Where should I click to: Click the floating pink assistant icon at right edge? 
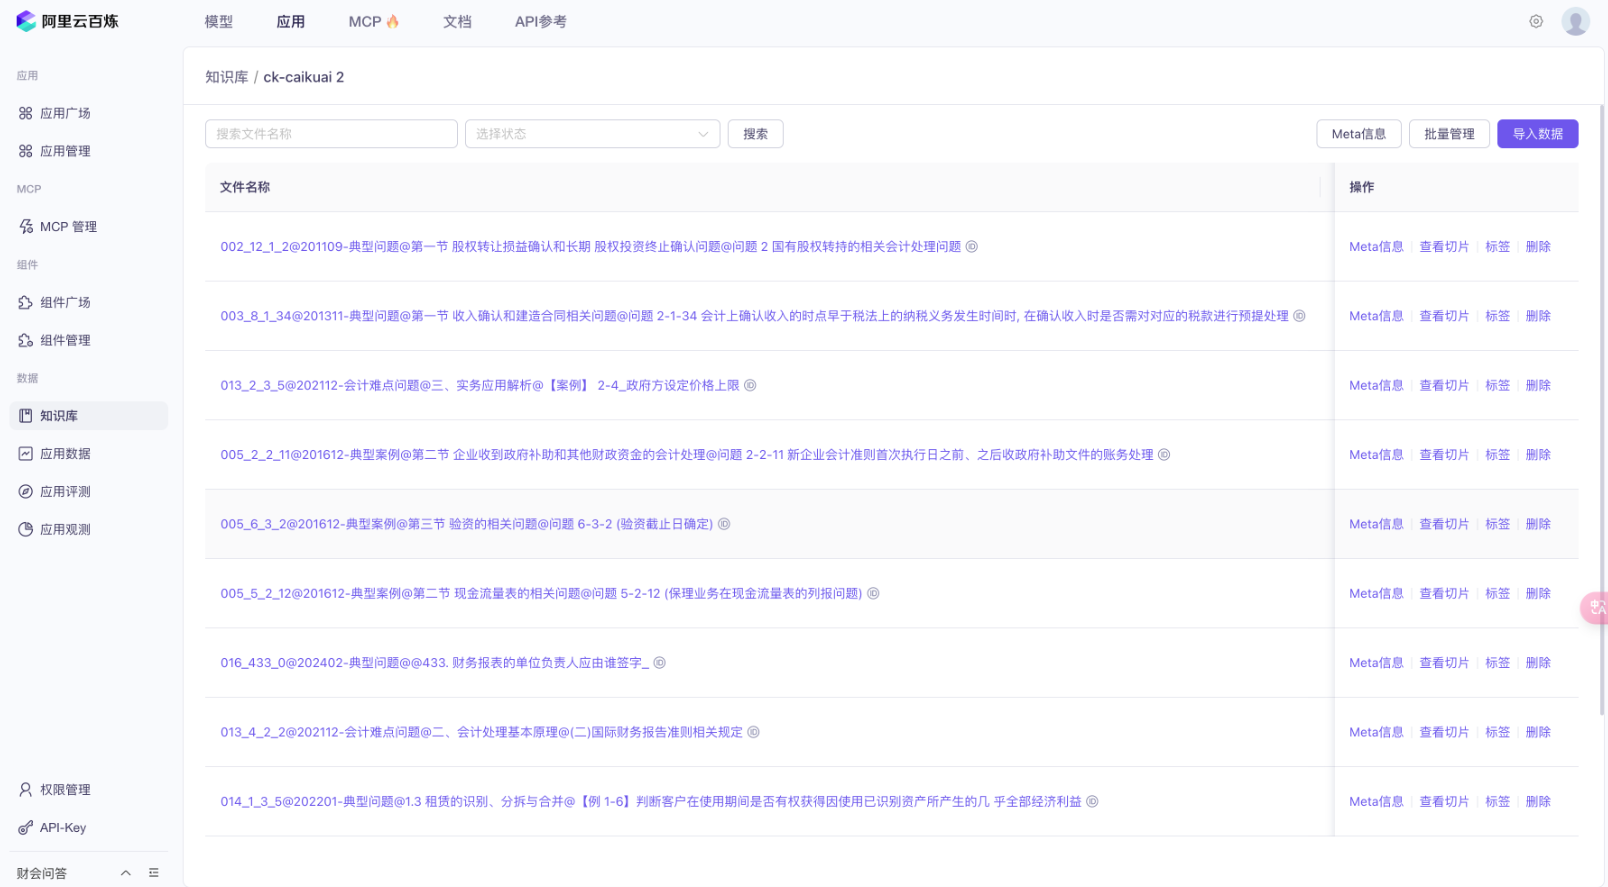(1595, 608)
